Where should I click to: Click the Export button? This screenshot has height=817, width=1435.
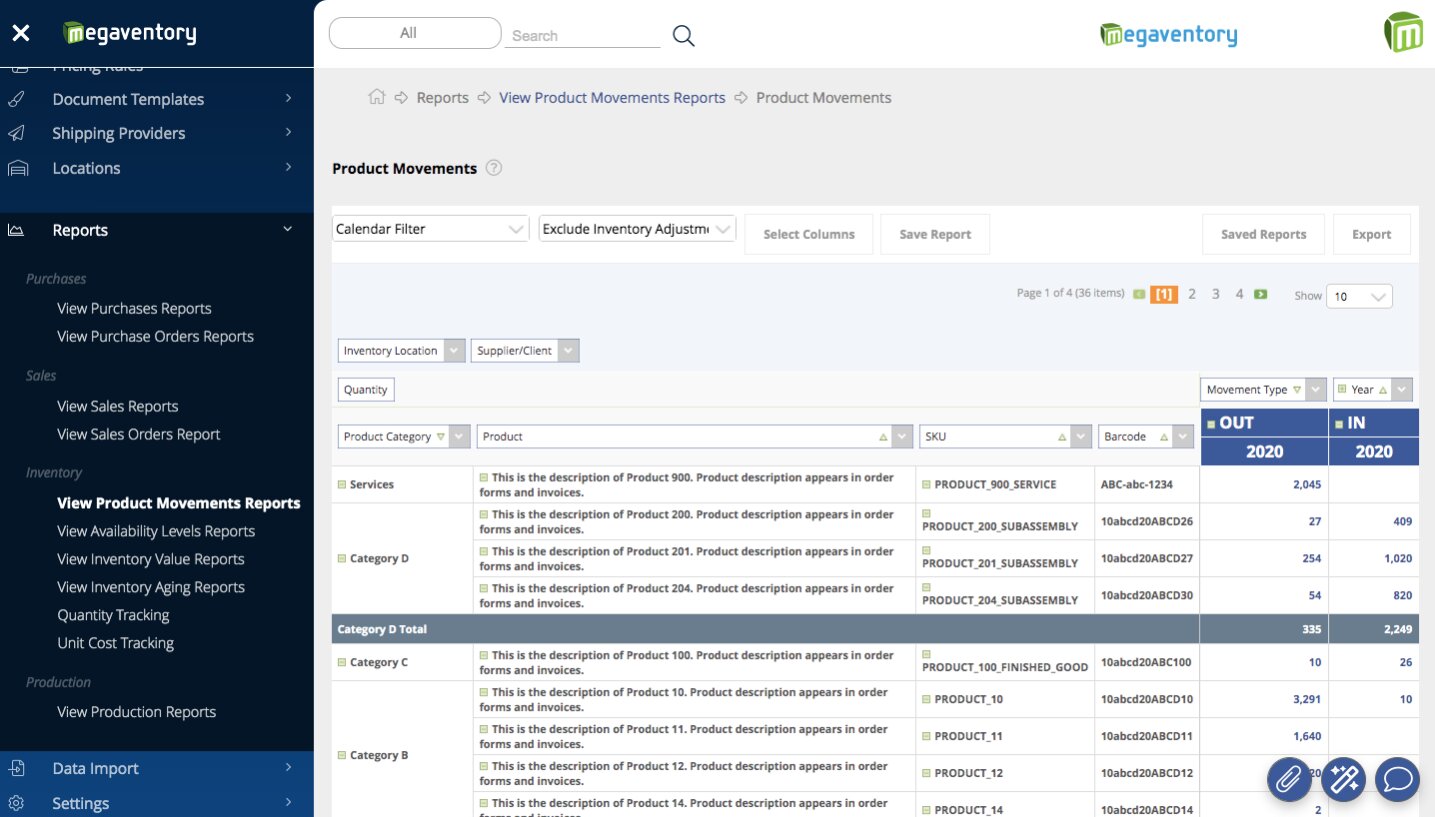tap(1371, 234)
